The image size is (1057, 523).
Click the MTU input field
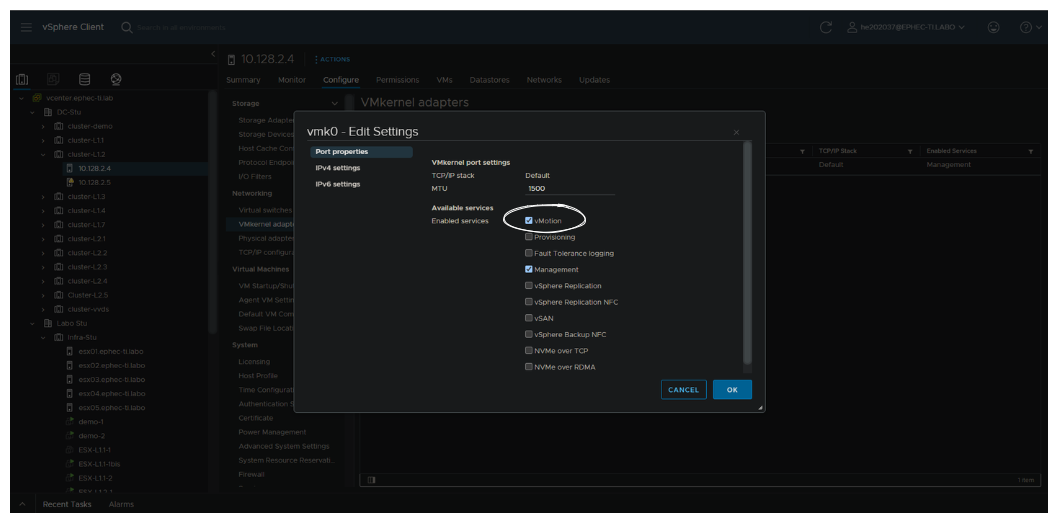click(570, 189)
